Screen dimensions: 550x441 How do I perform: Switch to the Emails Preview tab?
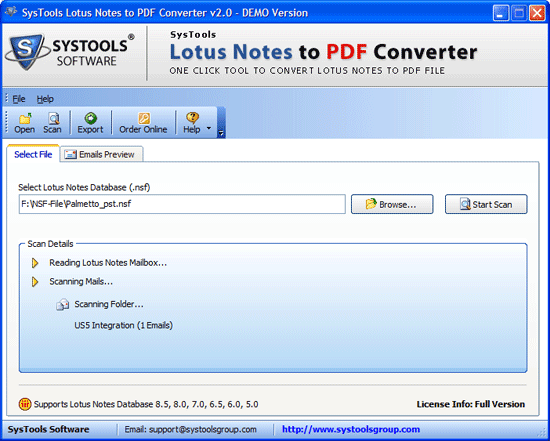coord(101,154)
